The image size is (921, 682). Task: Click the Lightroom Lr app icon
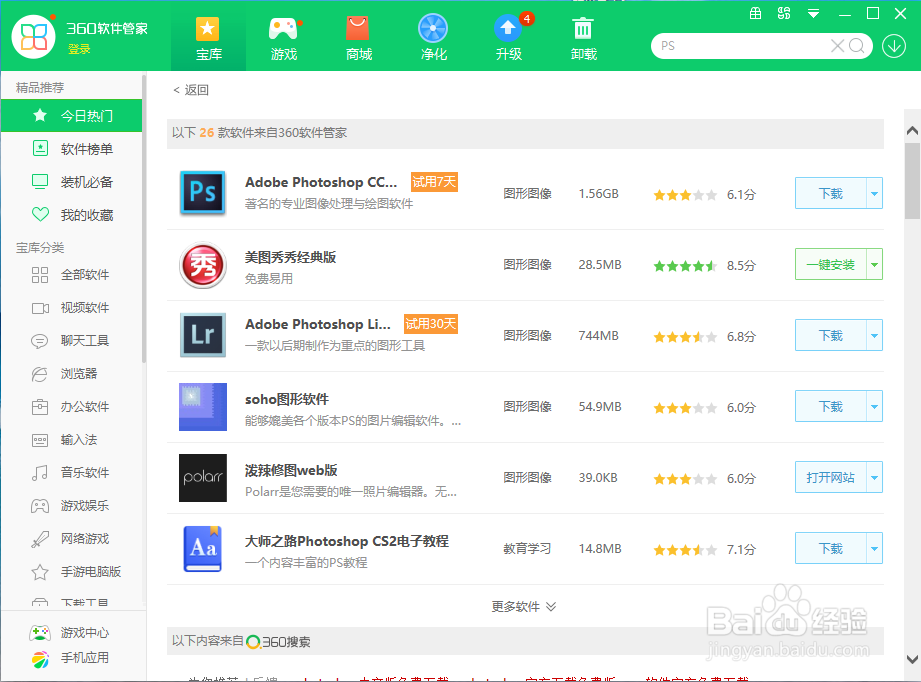click(x=203, y=335)
